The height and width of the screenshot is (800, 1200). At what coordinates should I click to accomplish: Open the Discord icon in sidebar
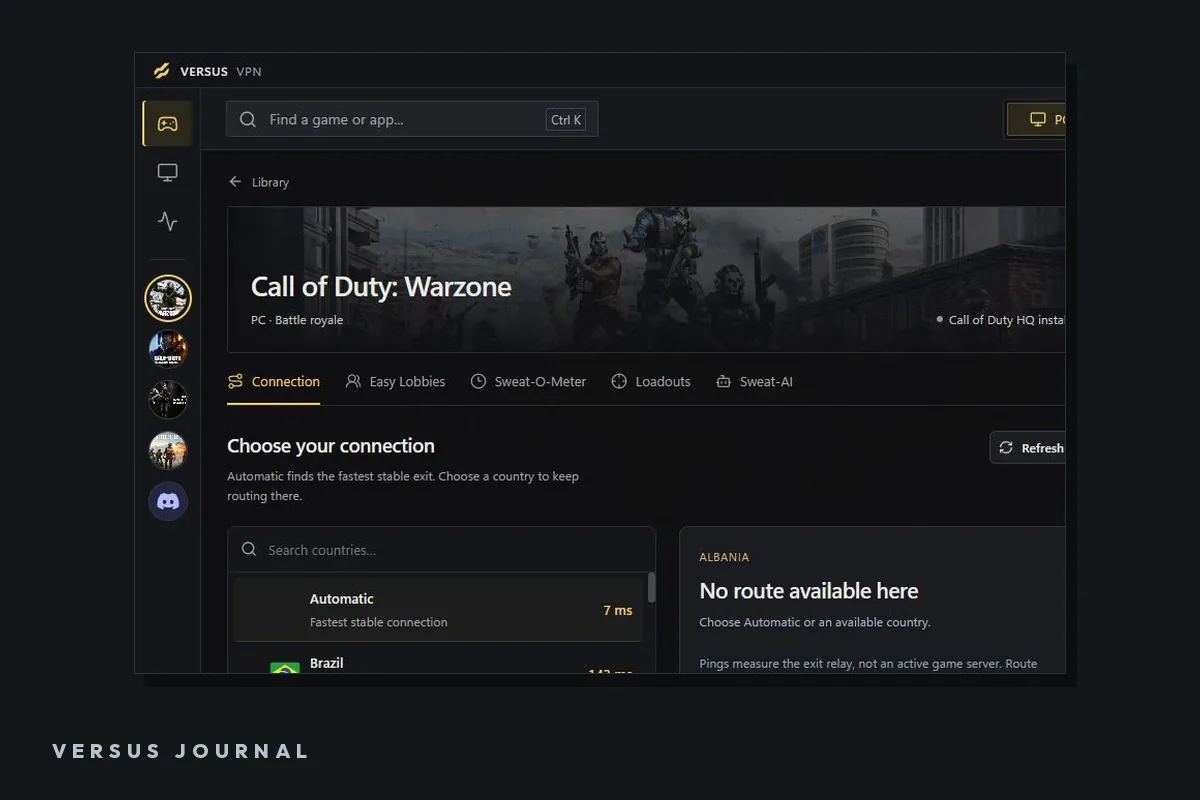click(x=168, y=501)
